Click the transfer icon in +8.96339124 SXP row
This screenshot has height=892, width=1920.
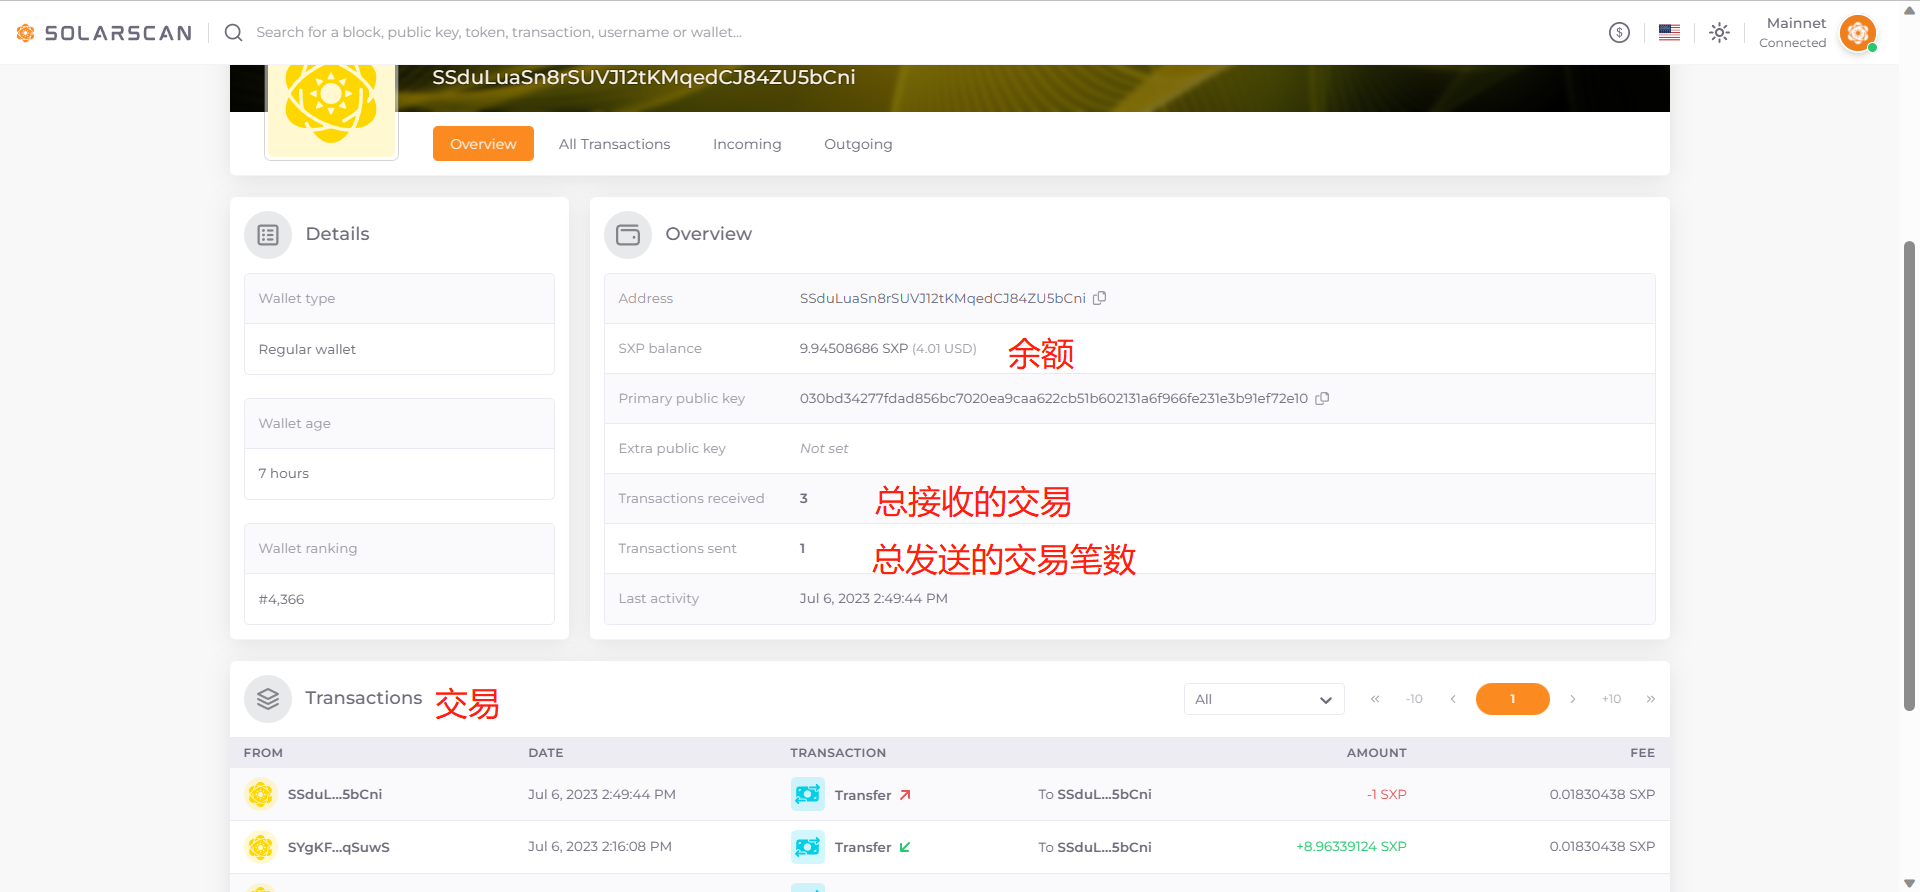tap(808, 847)
